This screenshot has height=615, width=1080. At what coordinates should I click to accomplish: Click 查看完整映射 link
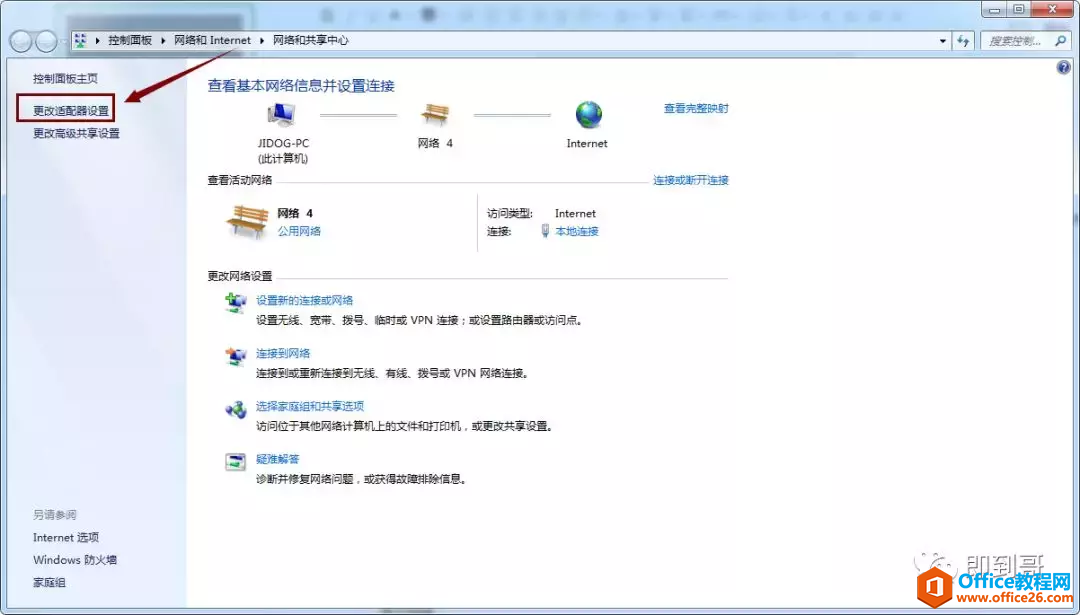click(696, 109)
